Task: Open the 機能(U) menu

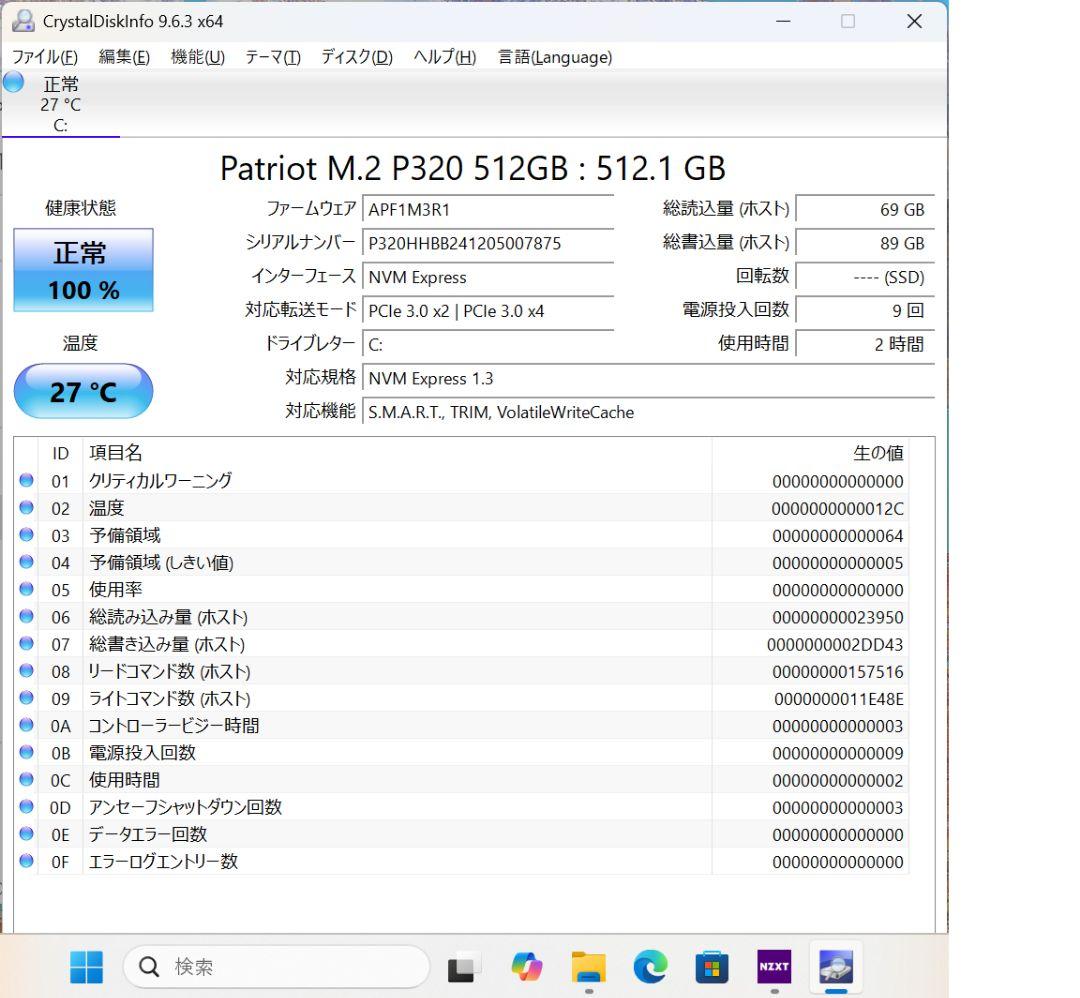Action: (x=196, y=57)
